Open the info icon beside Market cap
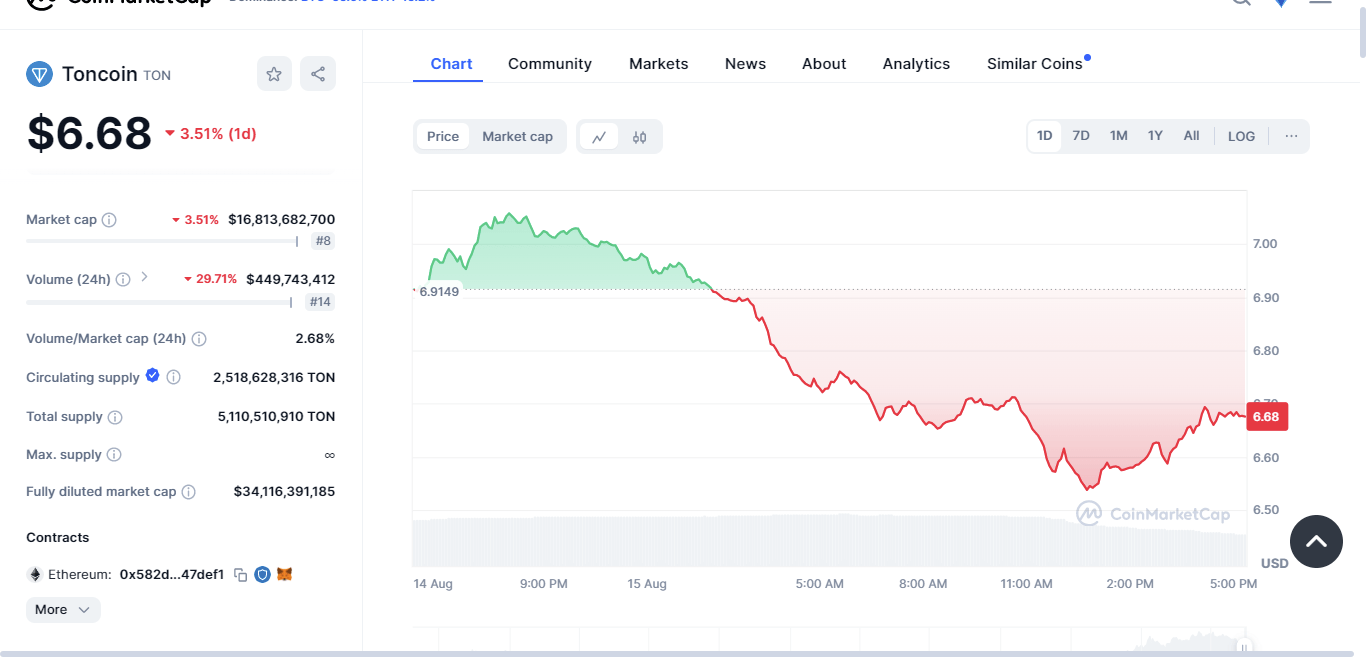1366x657 pixels. click(109, 220)
